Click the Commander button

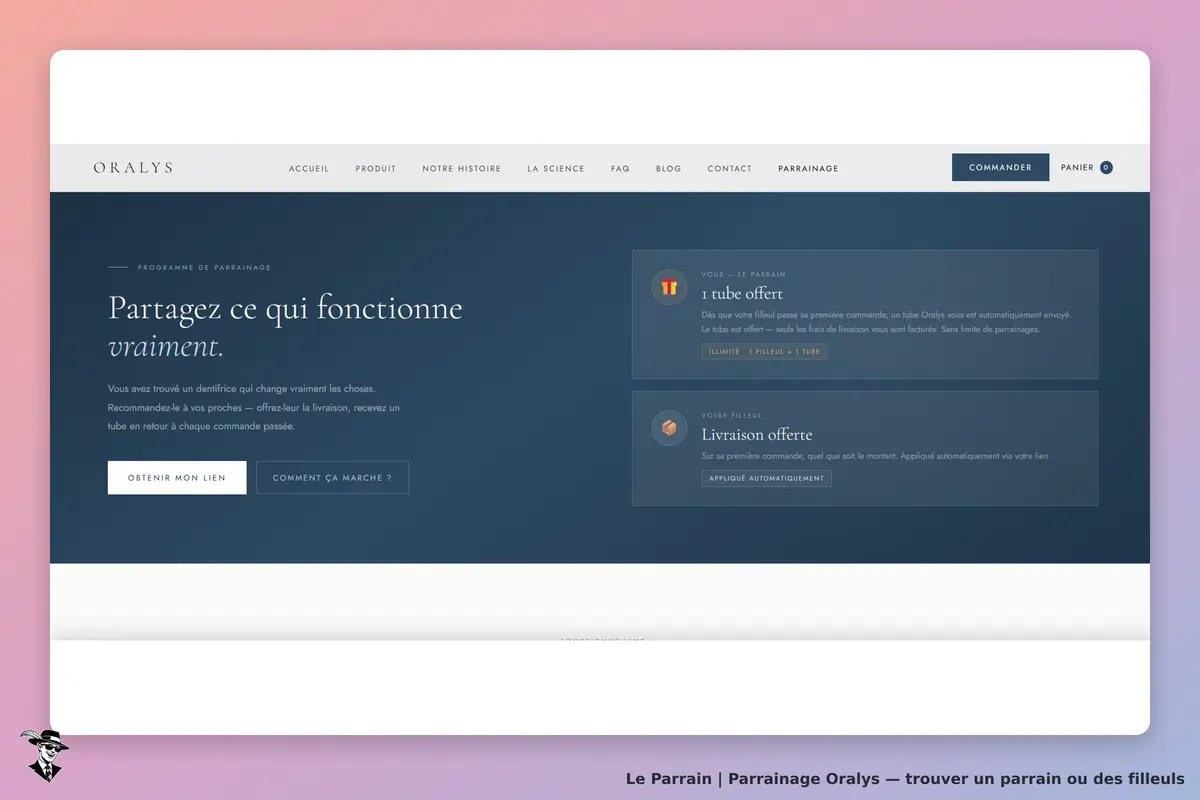[1000, 167]
